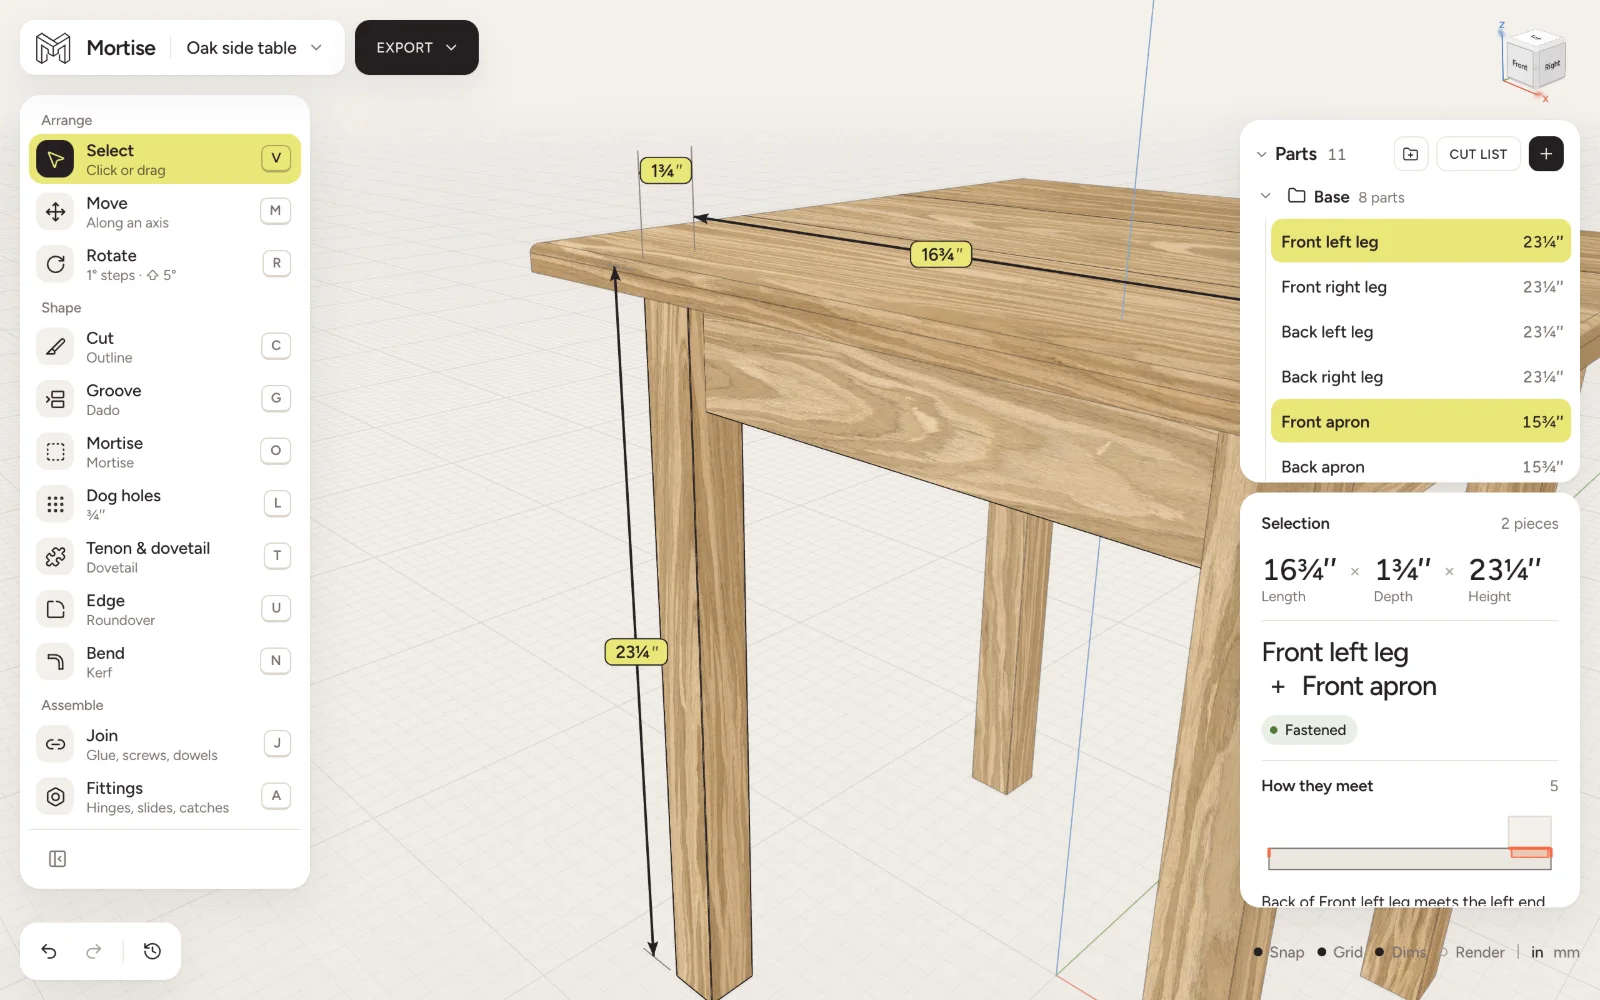Toggle Grid visibility

tap(1341, 952)
